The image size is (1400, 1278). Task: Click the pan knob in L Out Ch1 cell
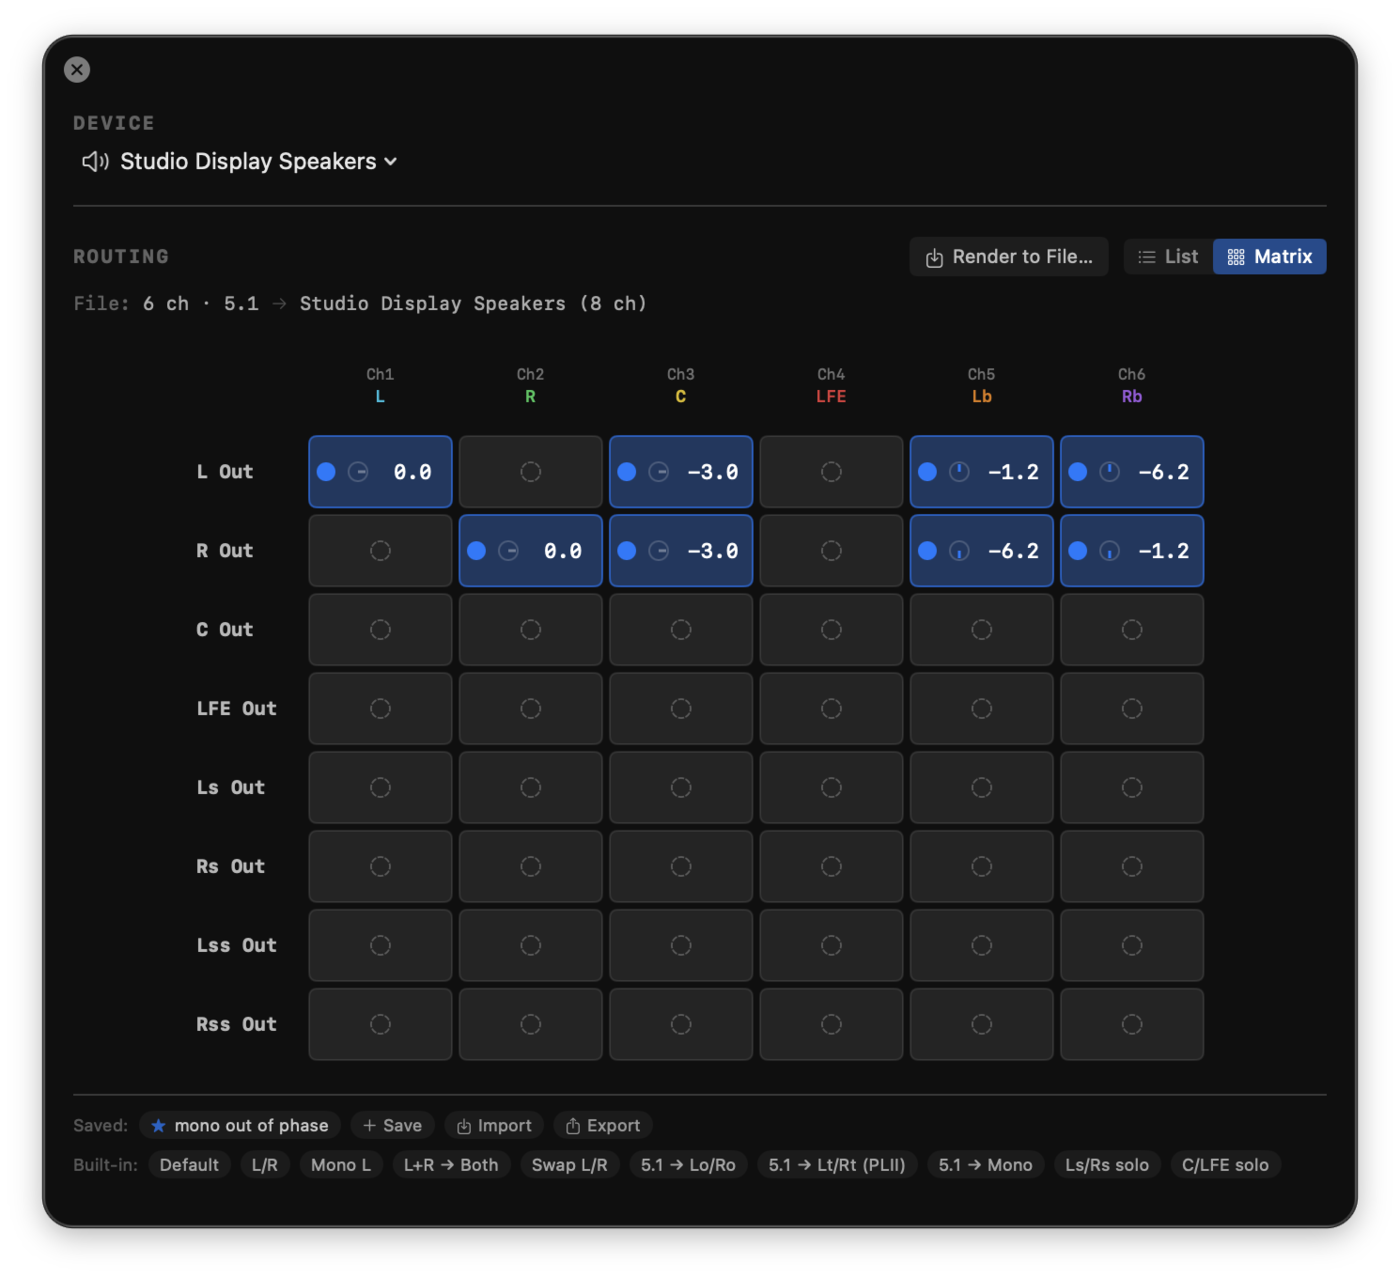[358, 472]
